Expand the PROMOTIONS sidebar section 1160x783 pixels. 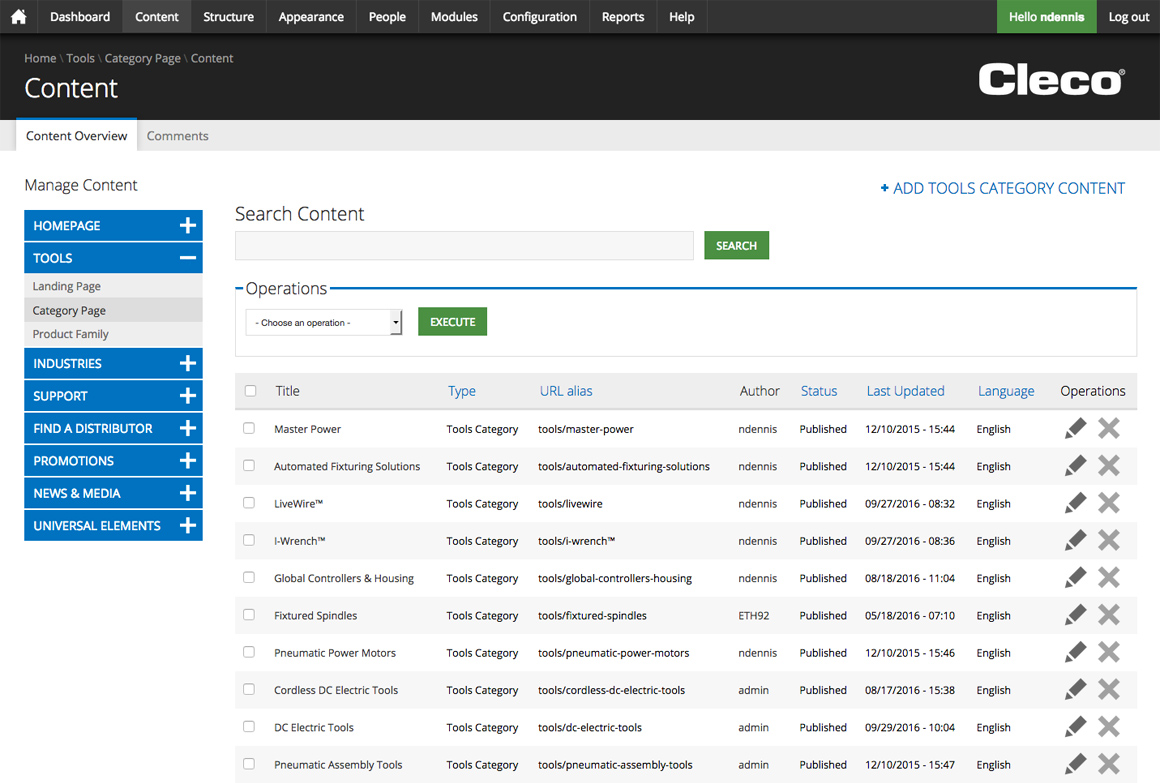pyautogui.click(x=113, y=461)
